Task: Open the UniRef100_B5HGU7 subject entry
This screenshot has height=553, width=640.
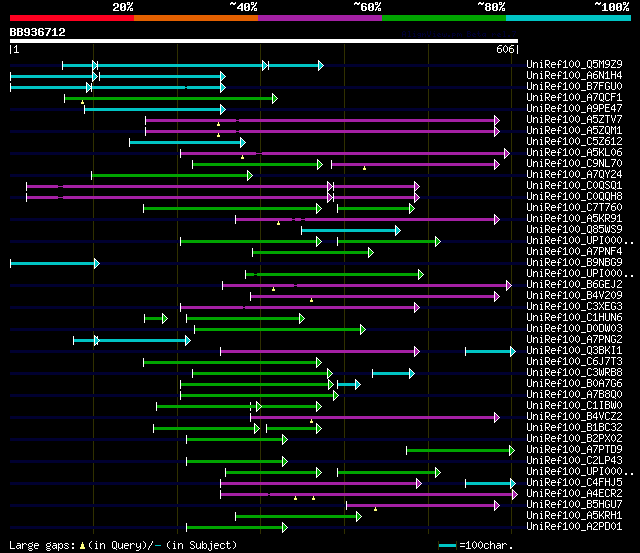Action: 574,505
